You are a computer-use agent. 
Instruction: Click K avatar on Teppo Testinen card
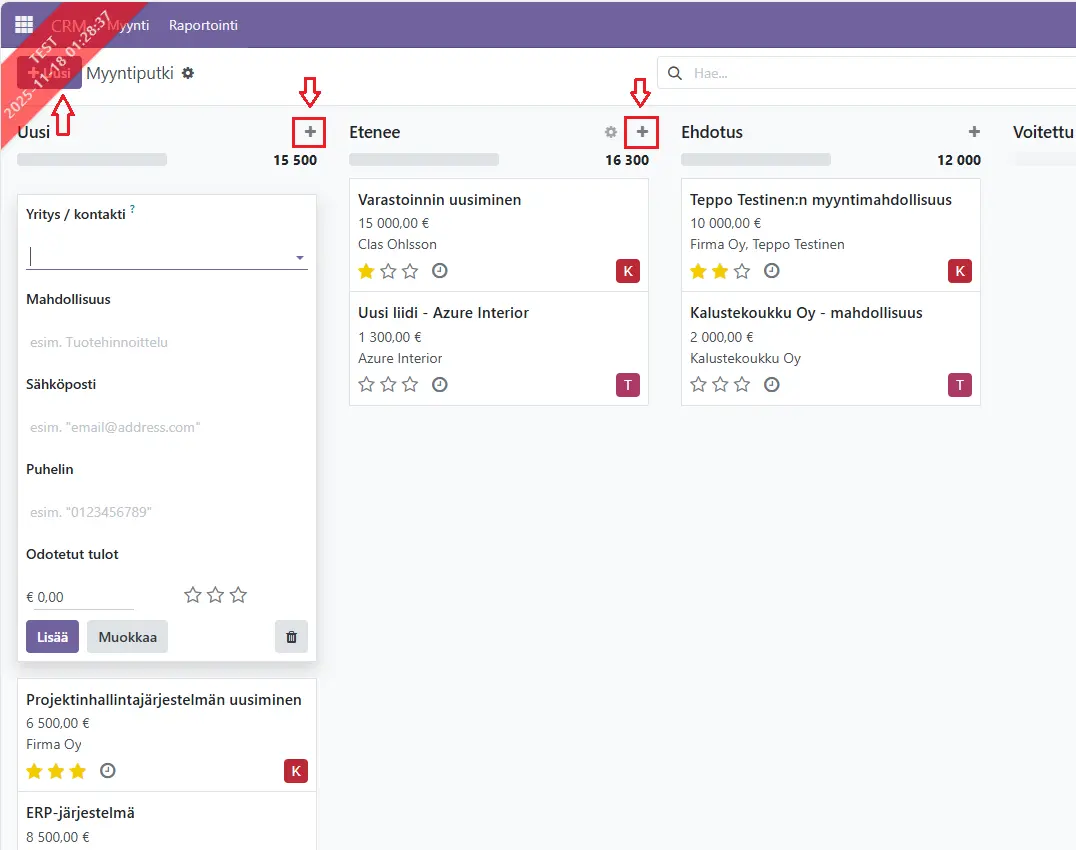(x=959, y=271)
